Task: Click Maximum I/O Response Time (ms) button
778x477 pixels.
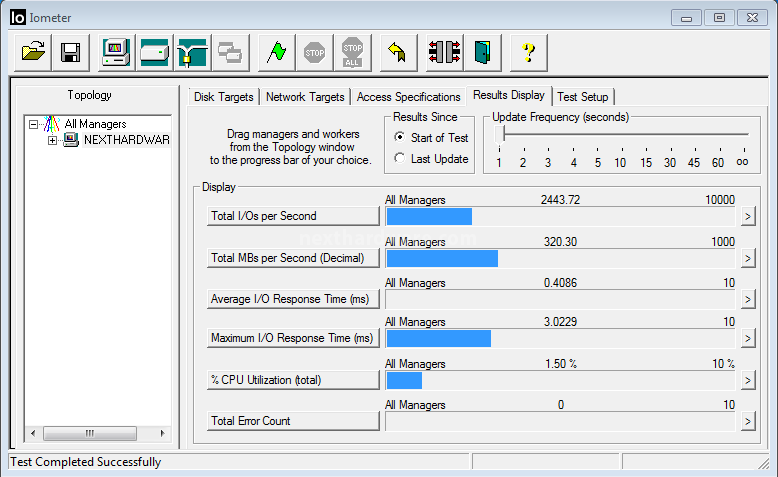Action: pyautogui.click(x=293, y=338)
